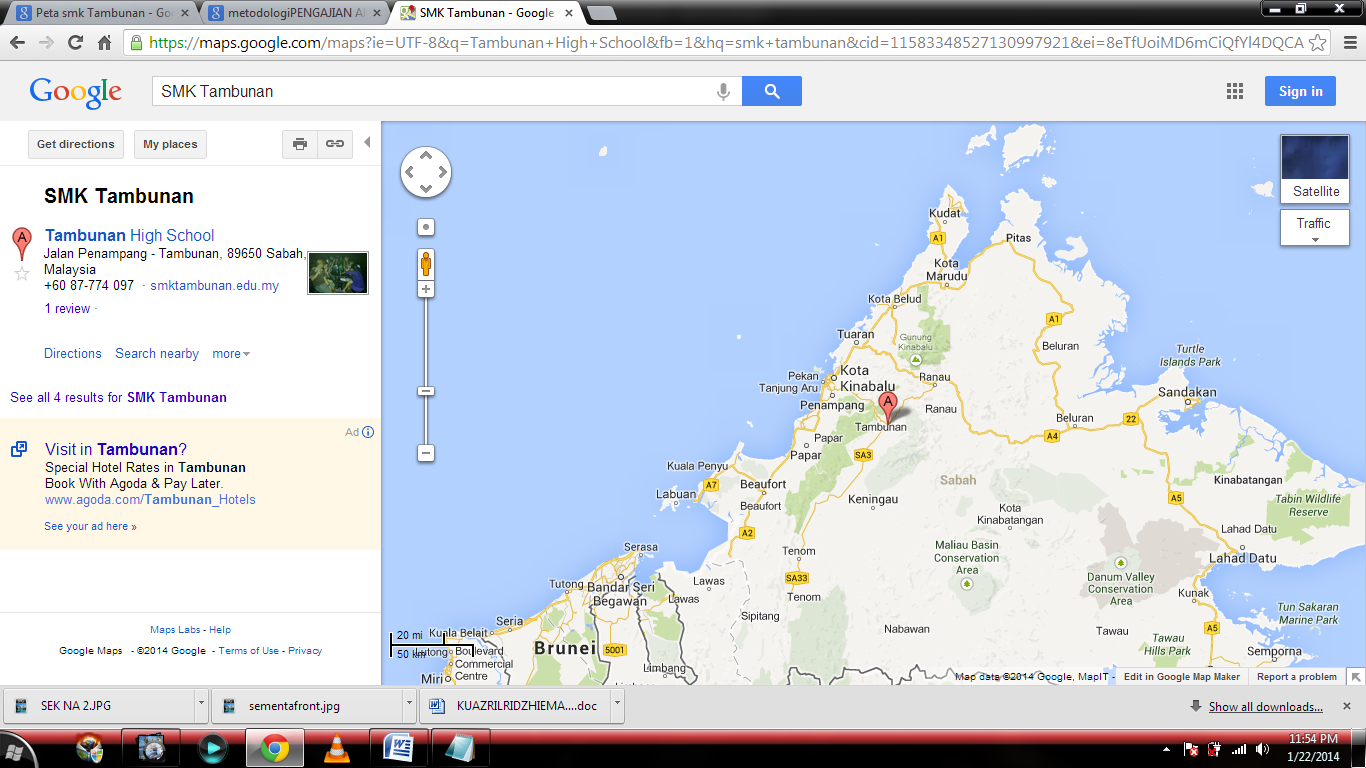Click the Search nearby link
Screen dimensions: 1366x768
click(157, 353)
